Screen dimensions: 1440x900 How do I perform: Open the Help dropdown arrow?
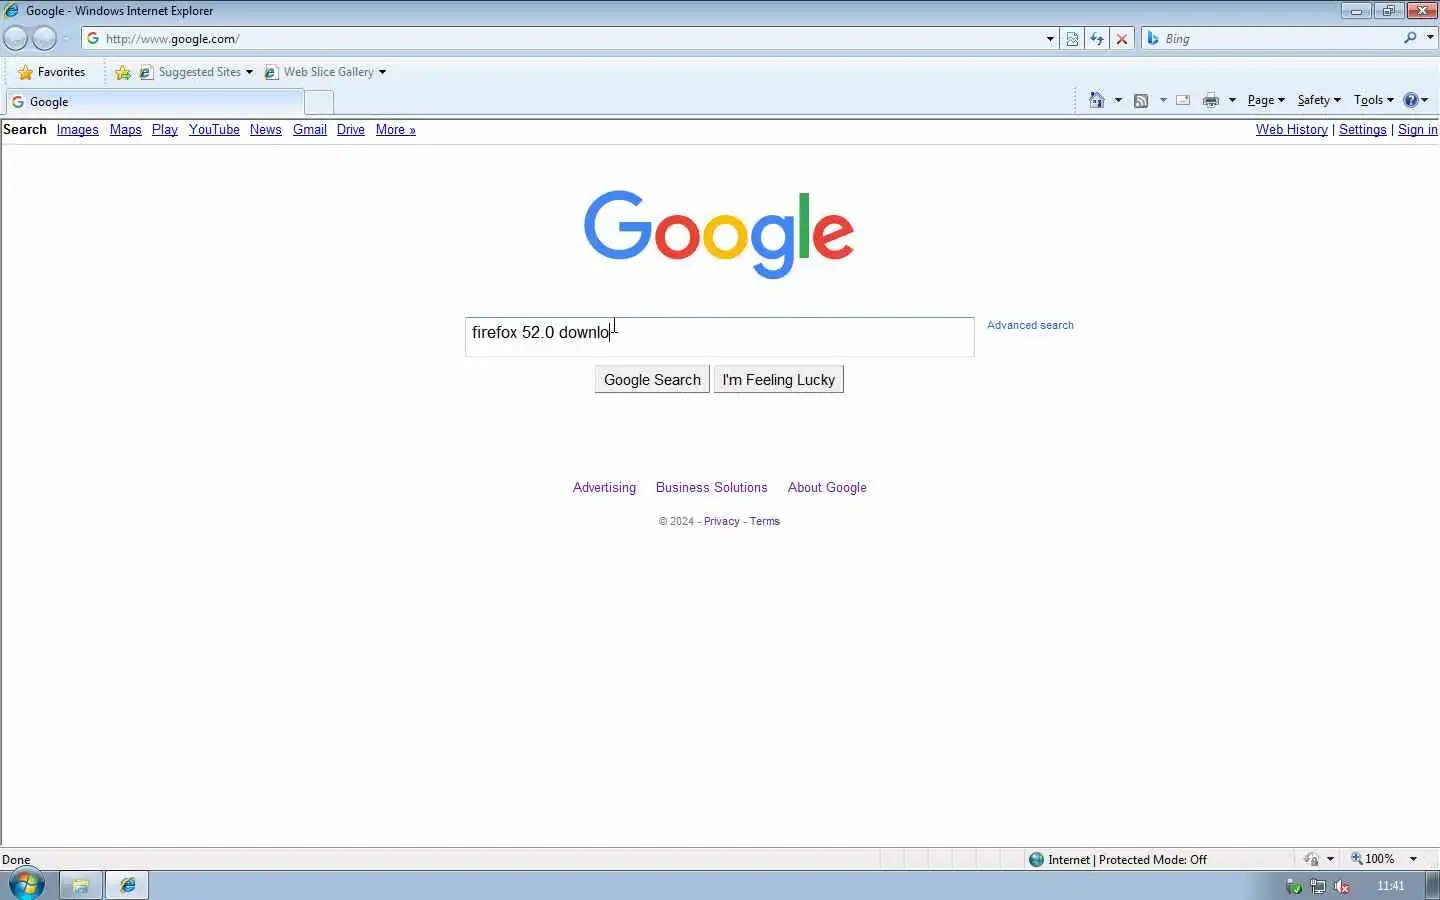click(x=1425, y=100)
